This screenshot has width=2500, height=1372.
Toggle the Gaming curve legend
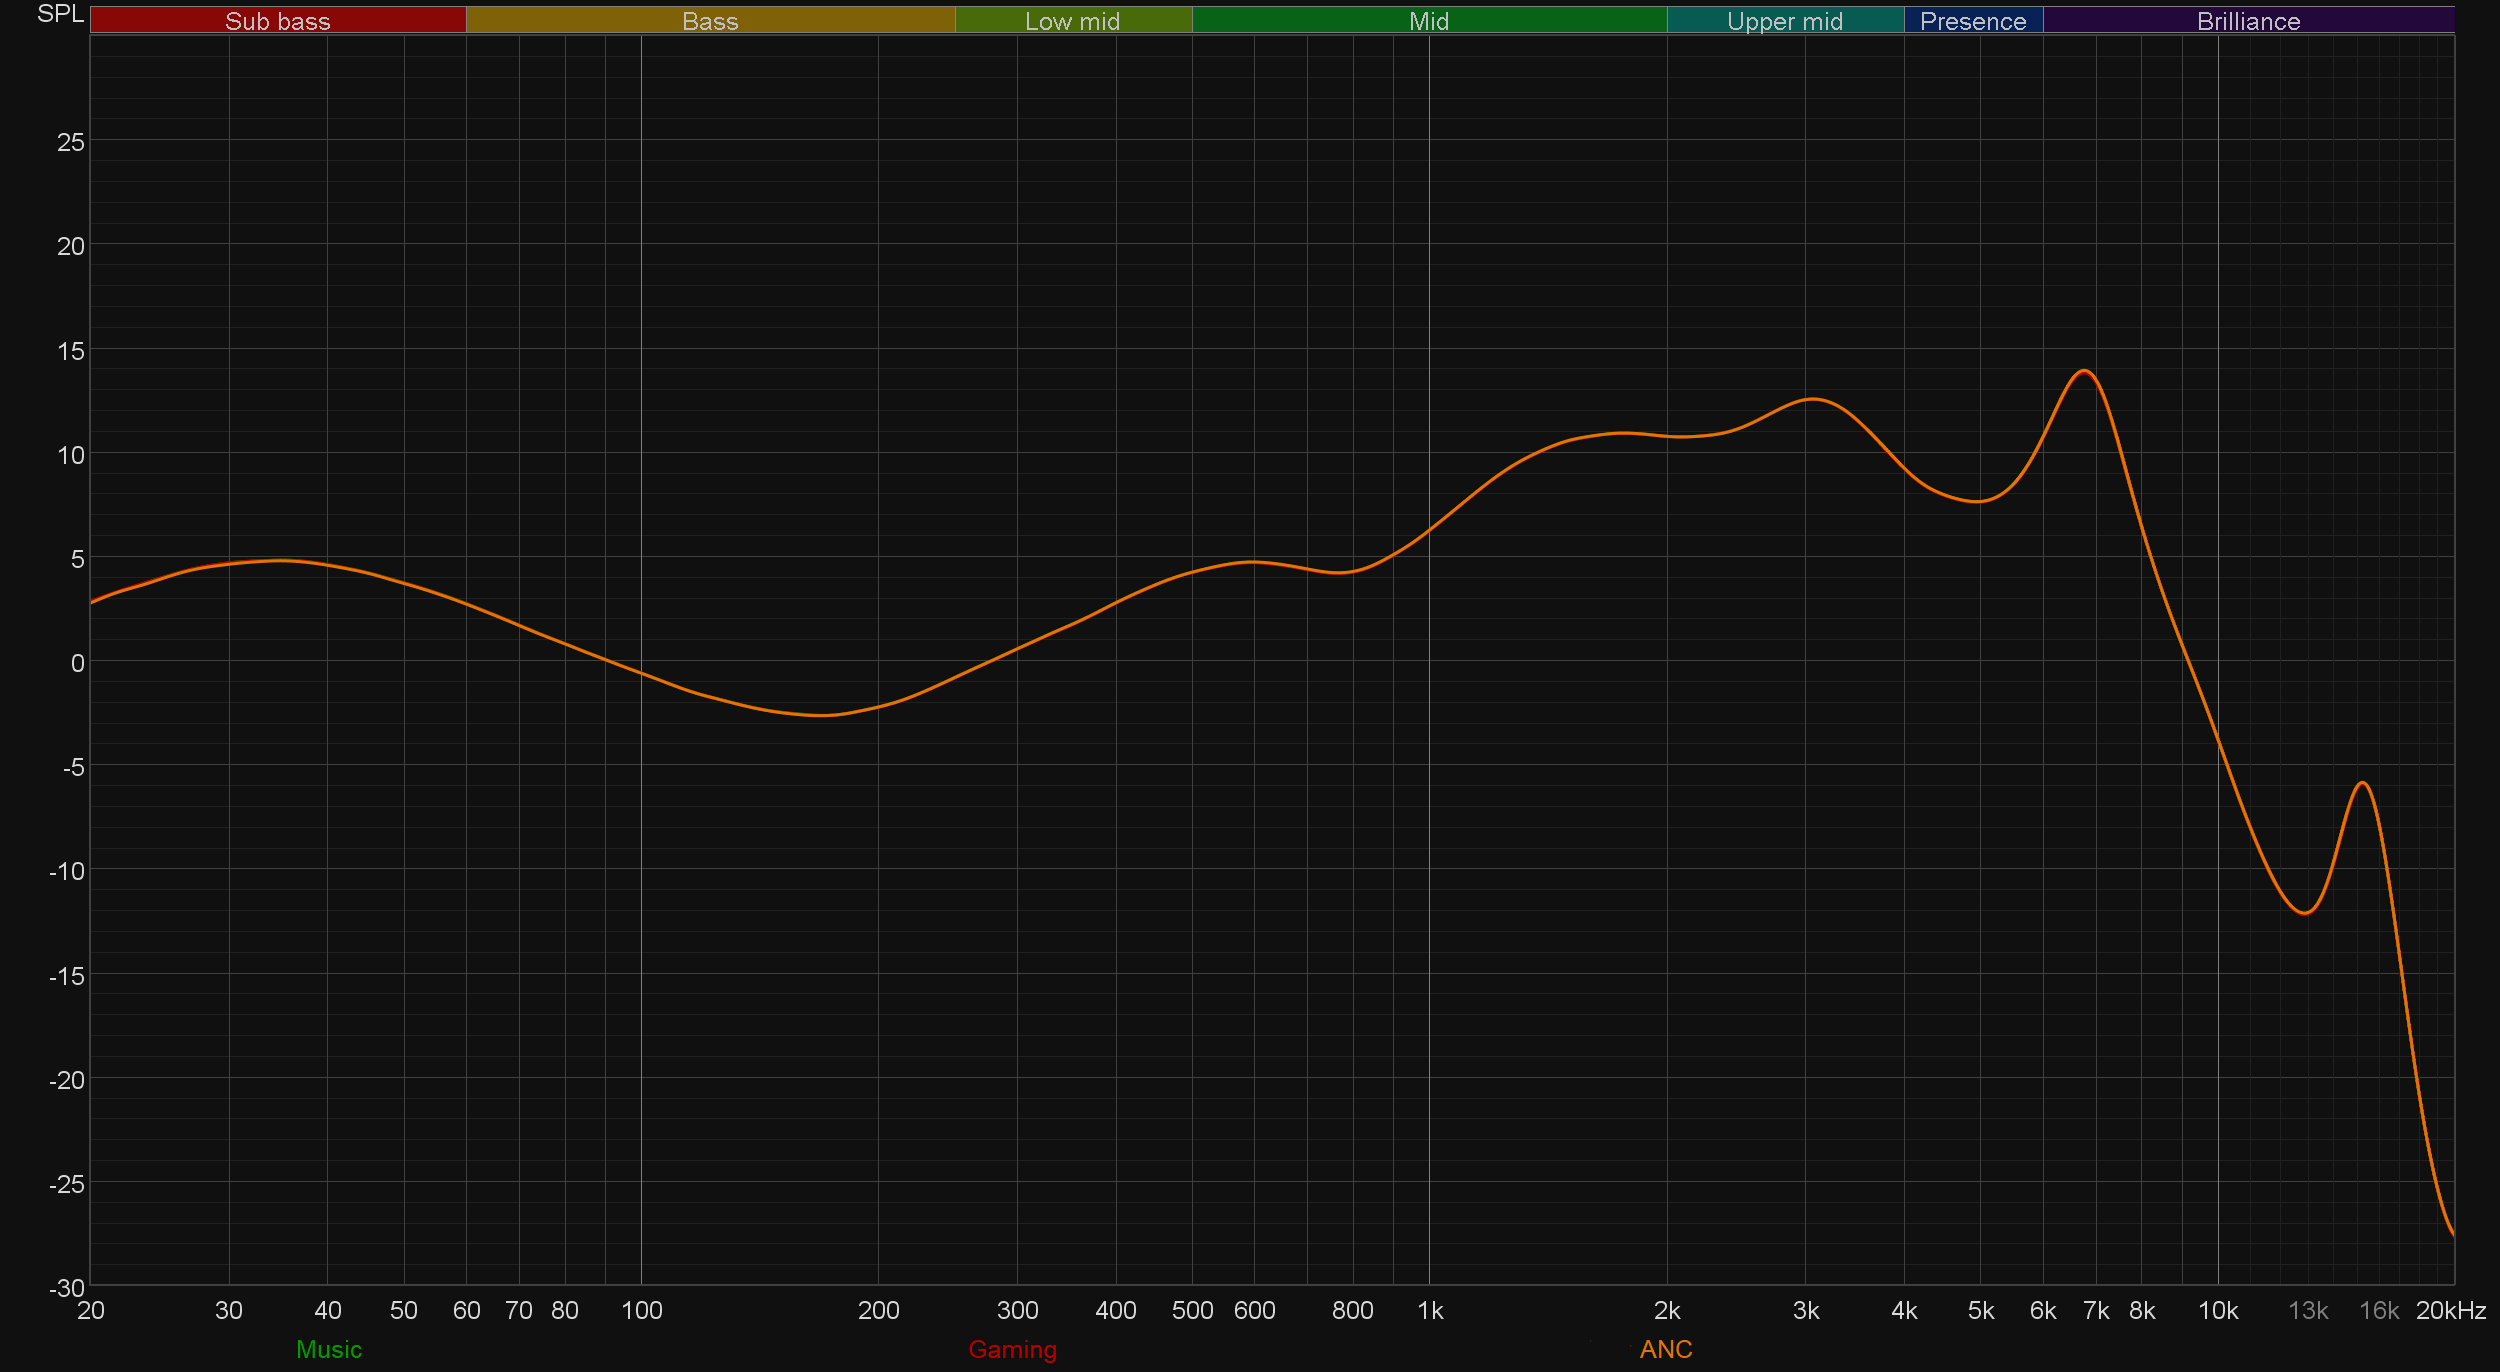pos(1012,1349)
